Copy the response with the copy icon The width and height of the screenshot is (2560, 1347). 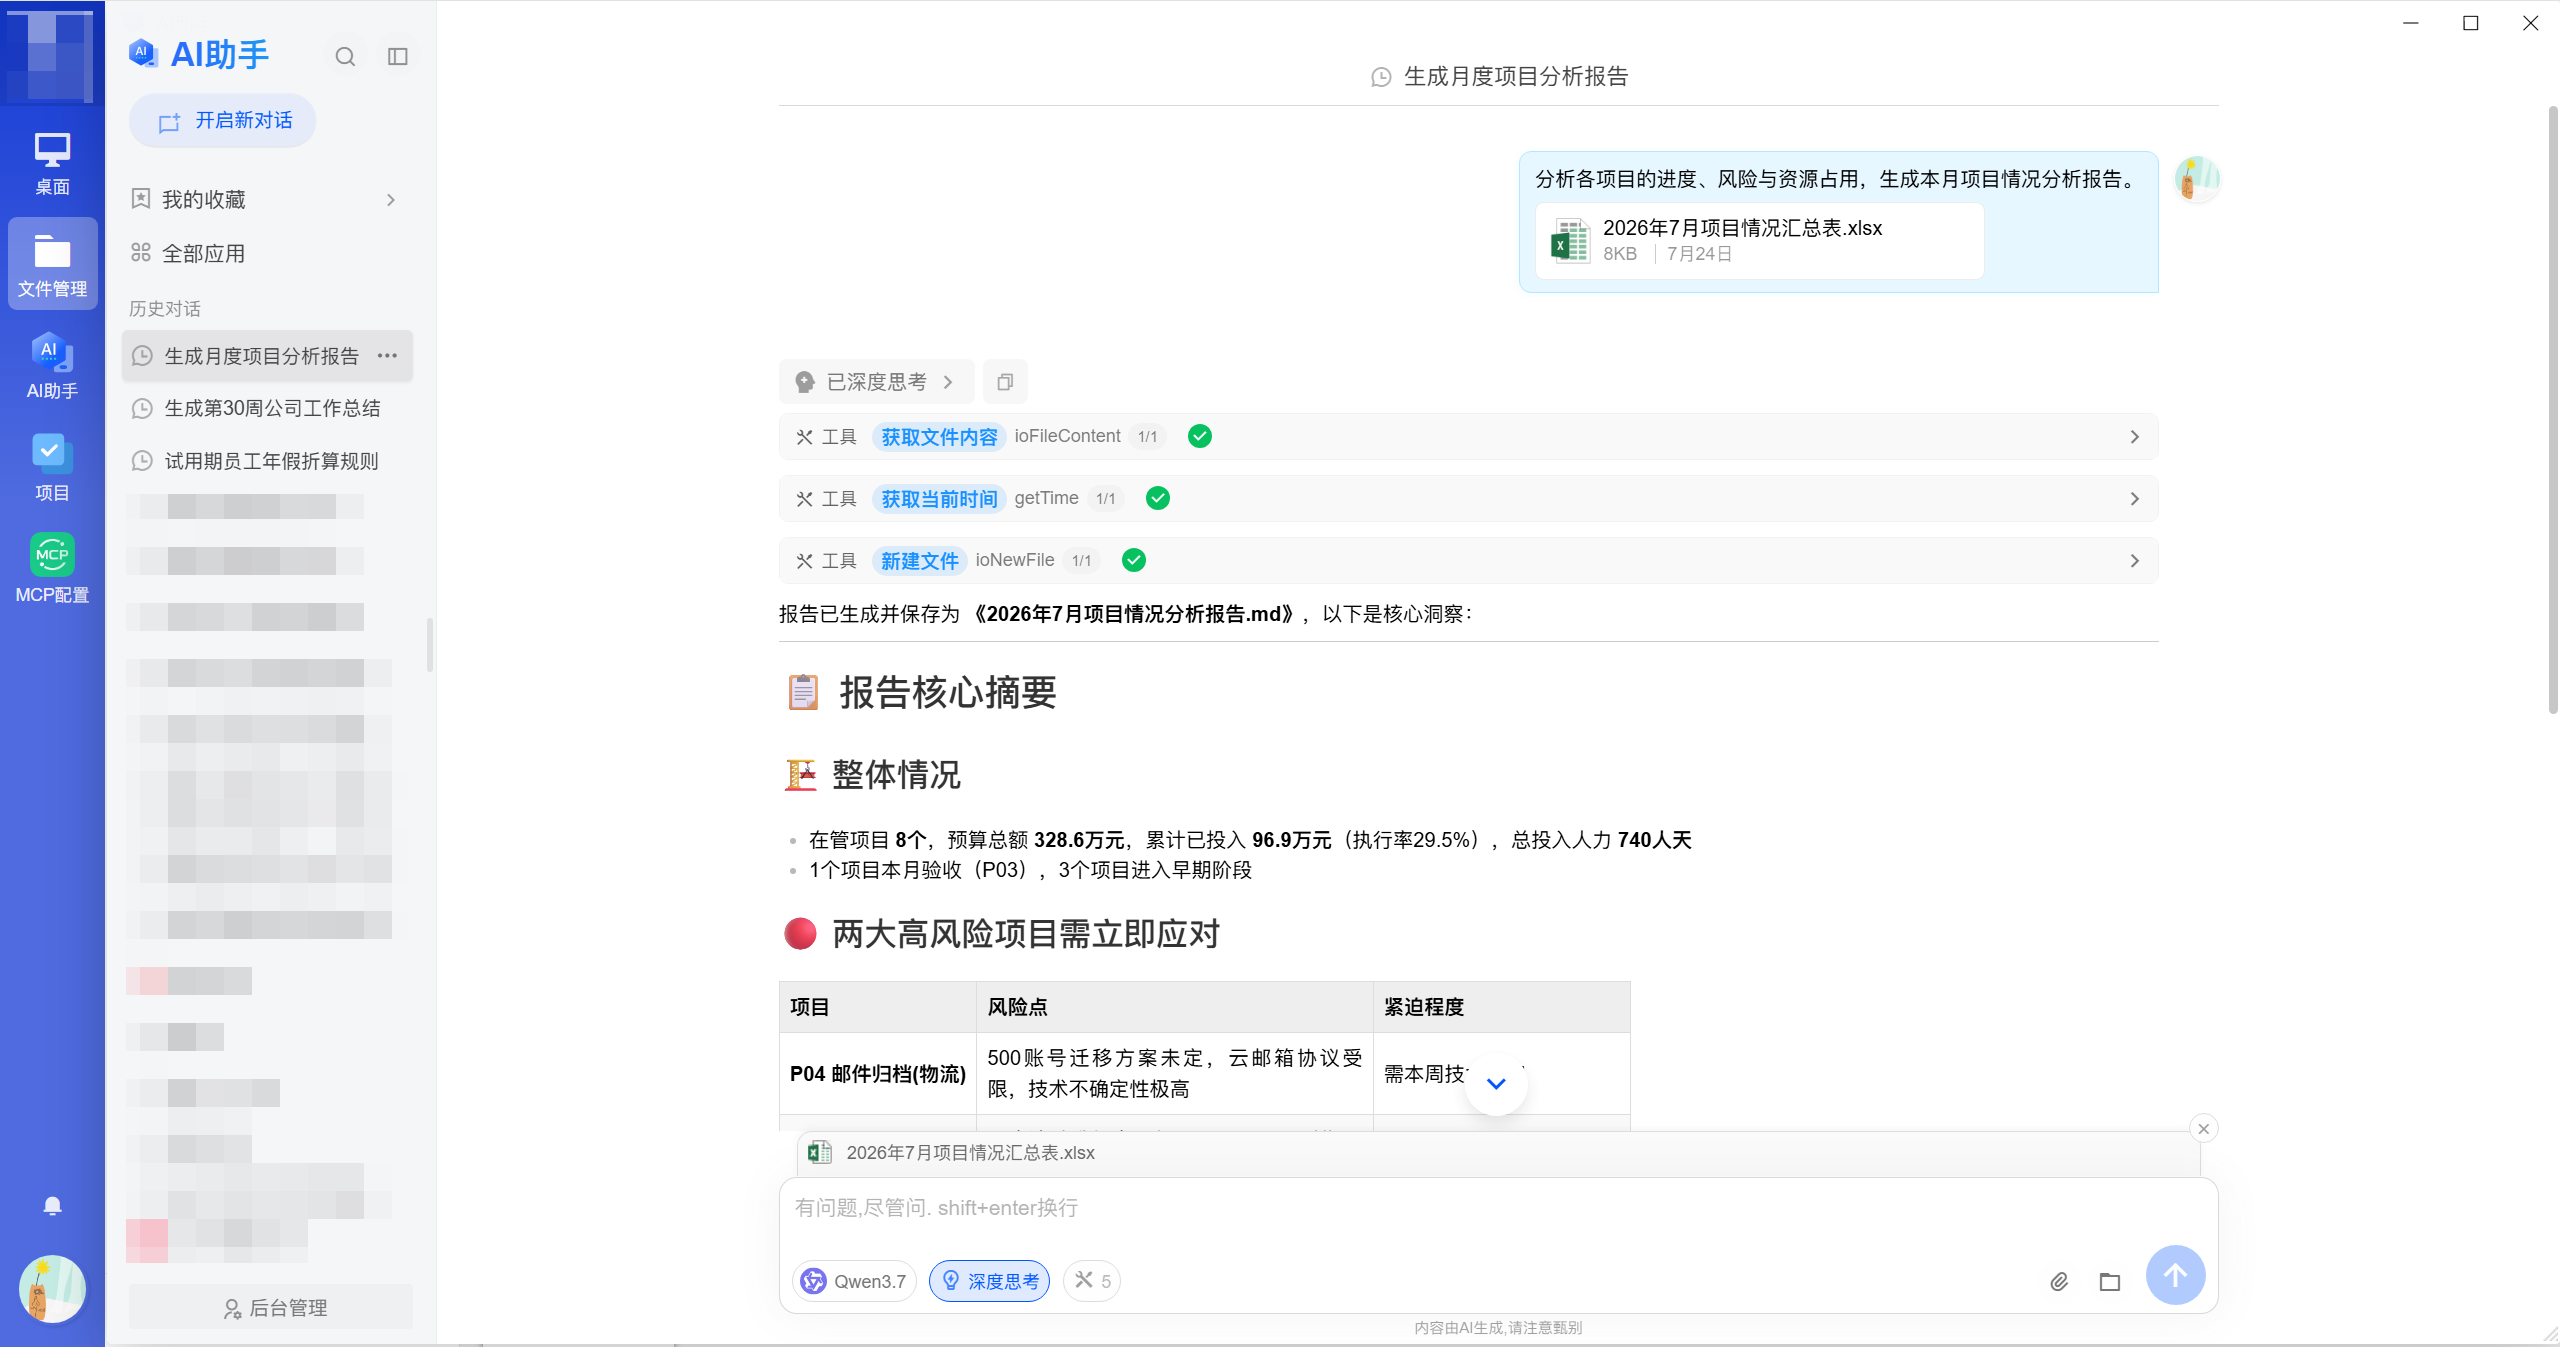(x=1005, y=382)
